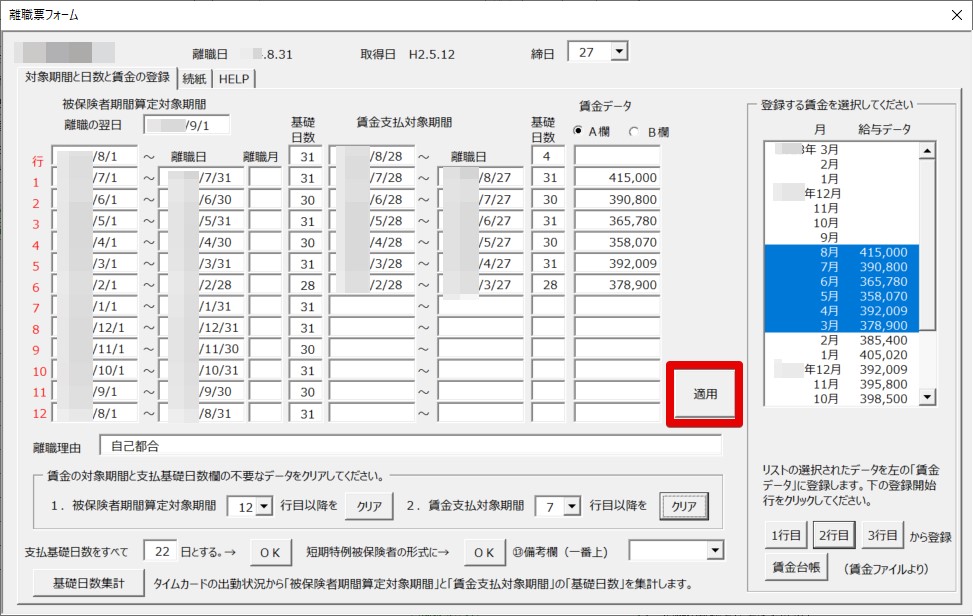This screenshot has width=973, height=616.
Task: Select list entry 10月 398,500
Action: 841,399
